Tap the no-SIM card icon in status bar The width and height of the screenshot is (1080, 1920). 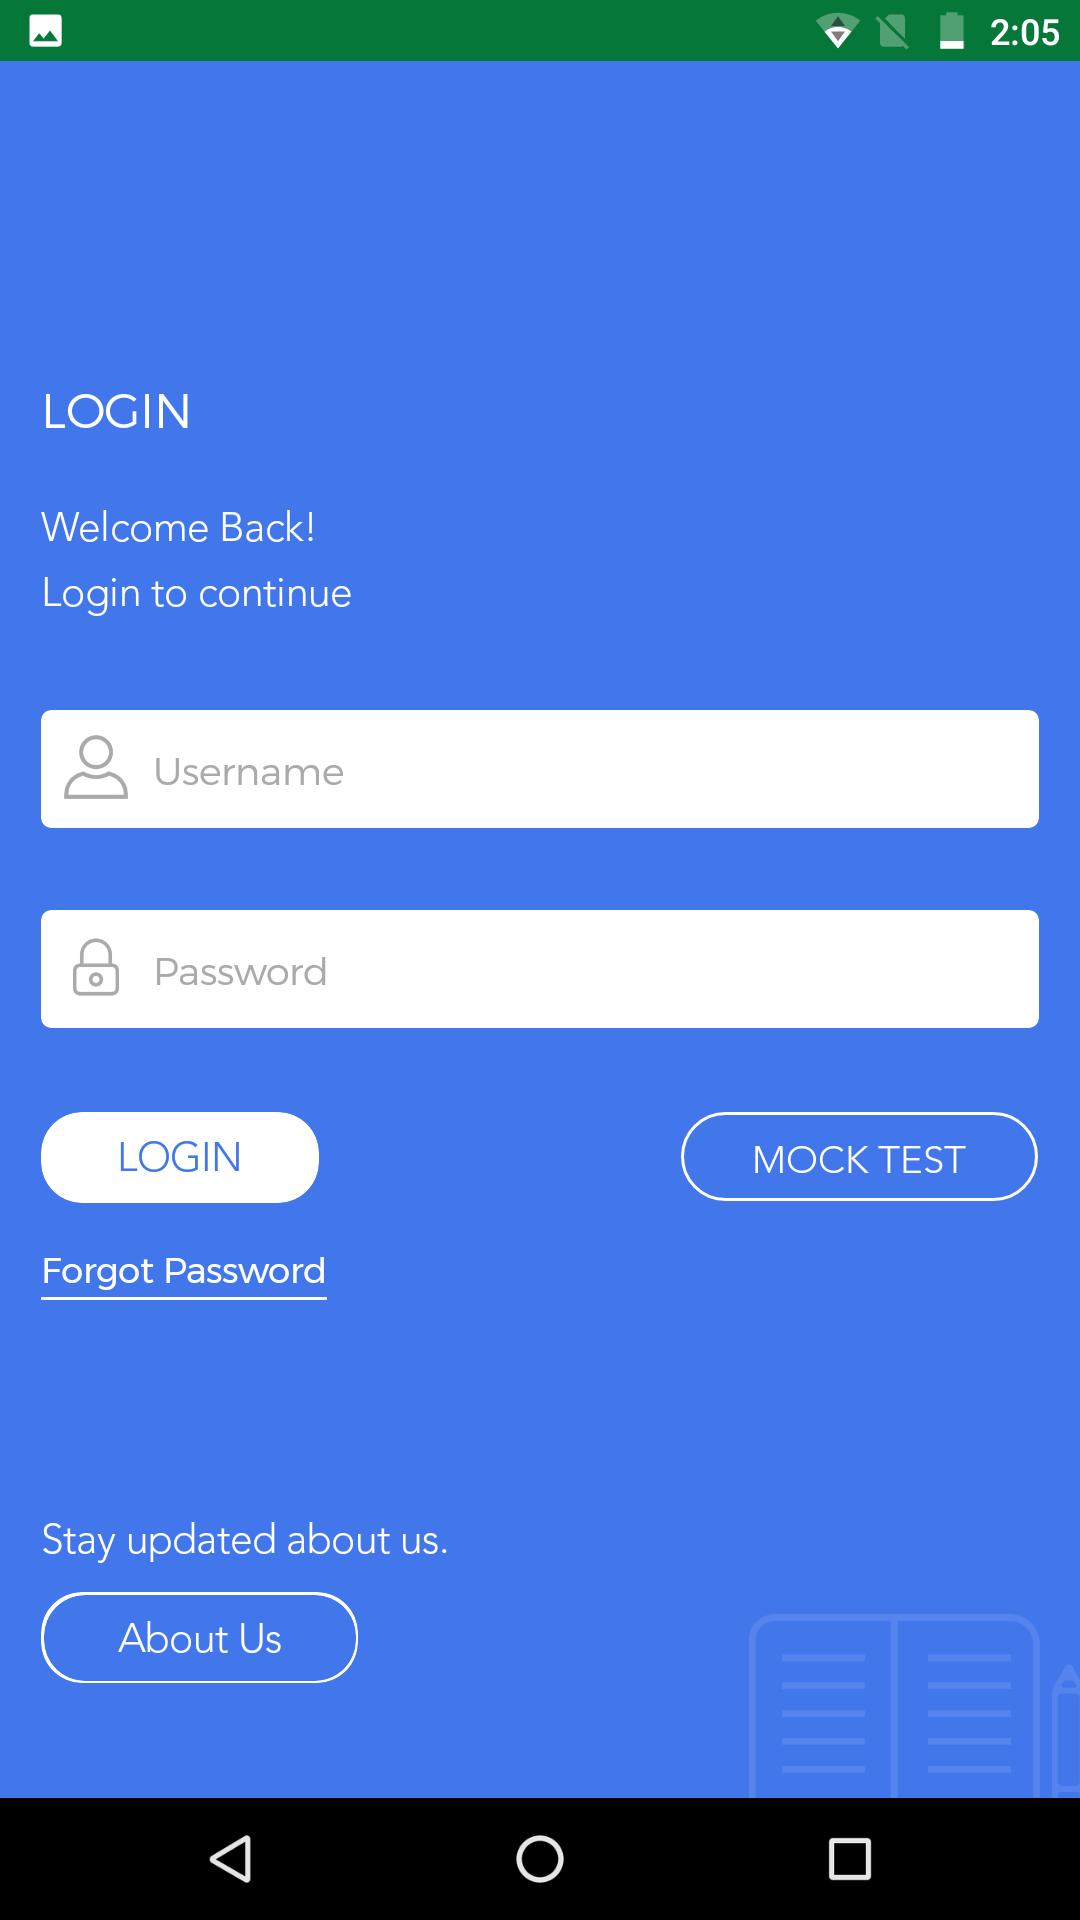tap(893, 32)
